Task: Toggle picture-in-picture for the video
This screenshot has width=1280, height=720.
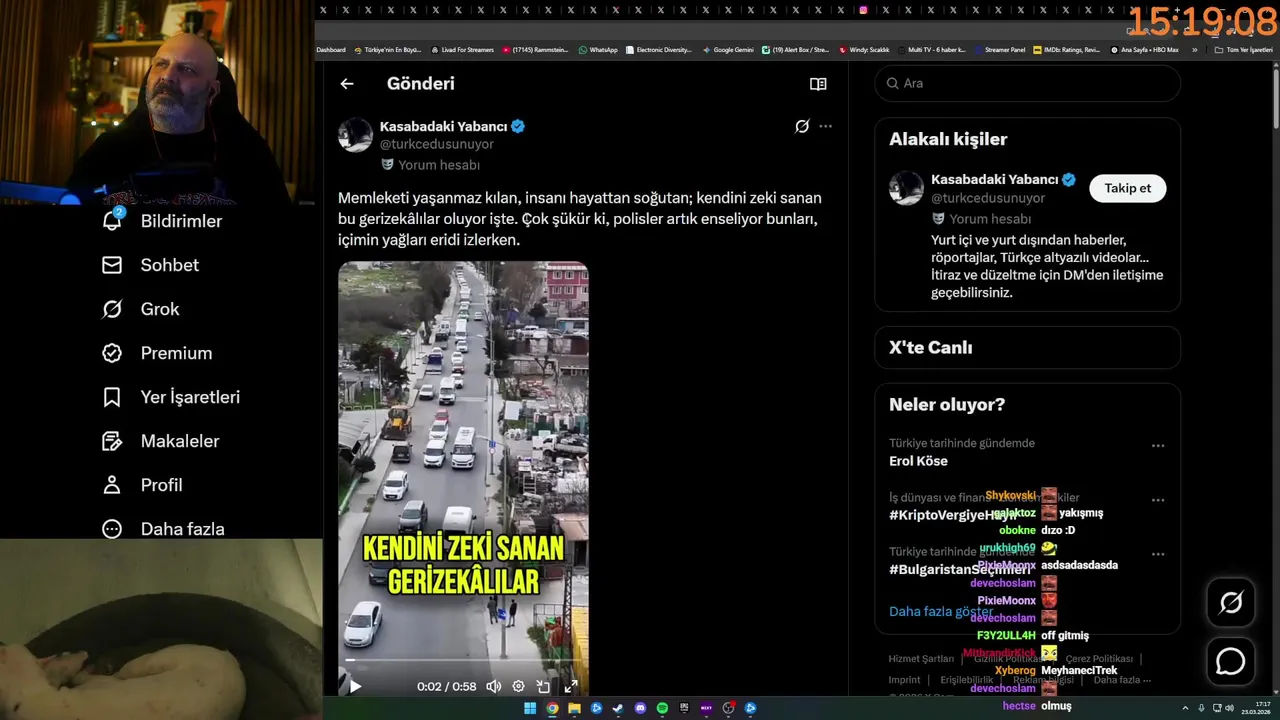Action: click(543, 686)
